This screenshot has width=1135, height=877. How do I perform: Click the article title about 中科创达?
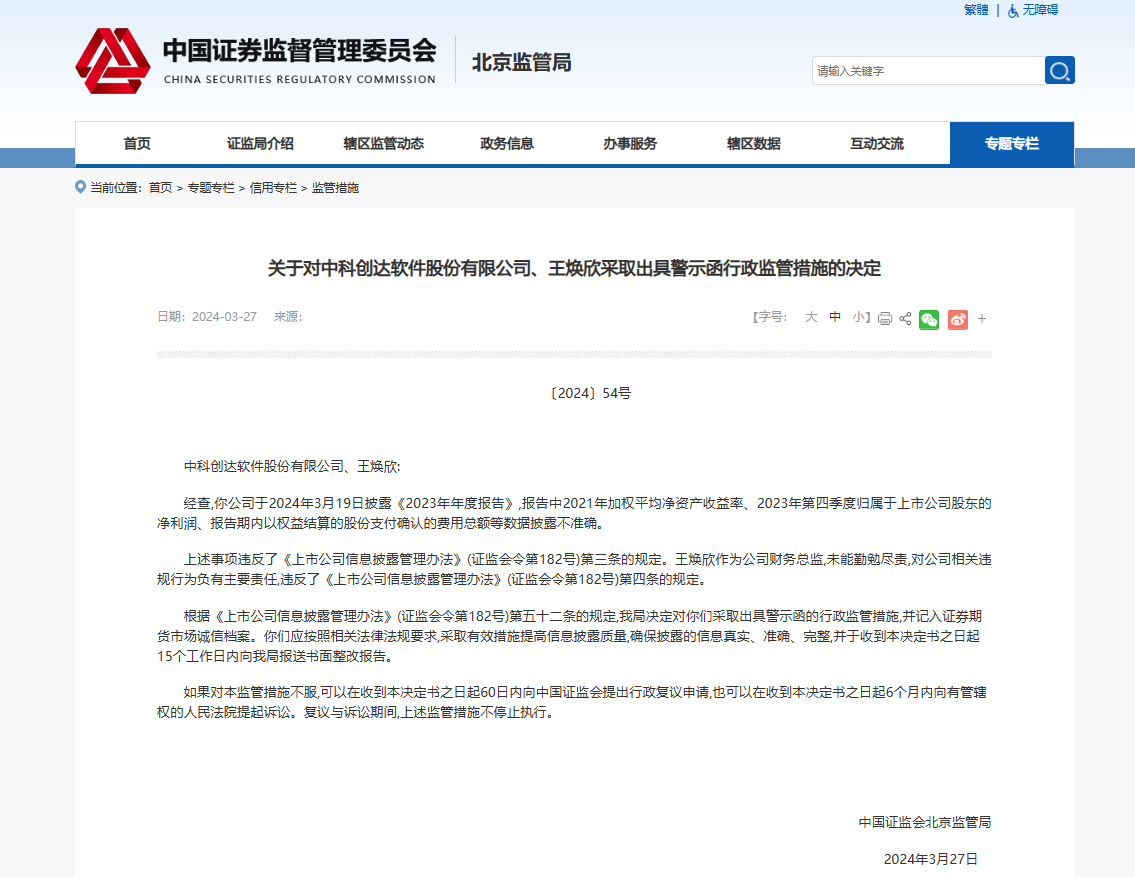pos(575,268)
